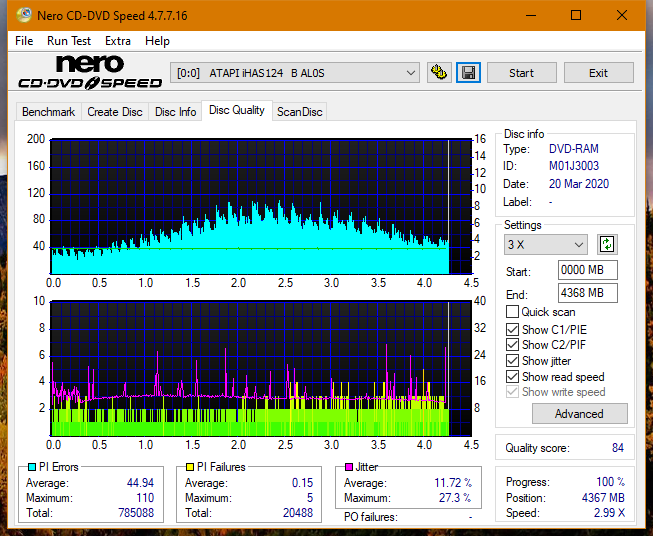653x536 pixels.
Task: Open the drive options icon
Action: point(439,73)
